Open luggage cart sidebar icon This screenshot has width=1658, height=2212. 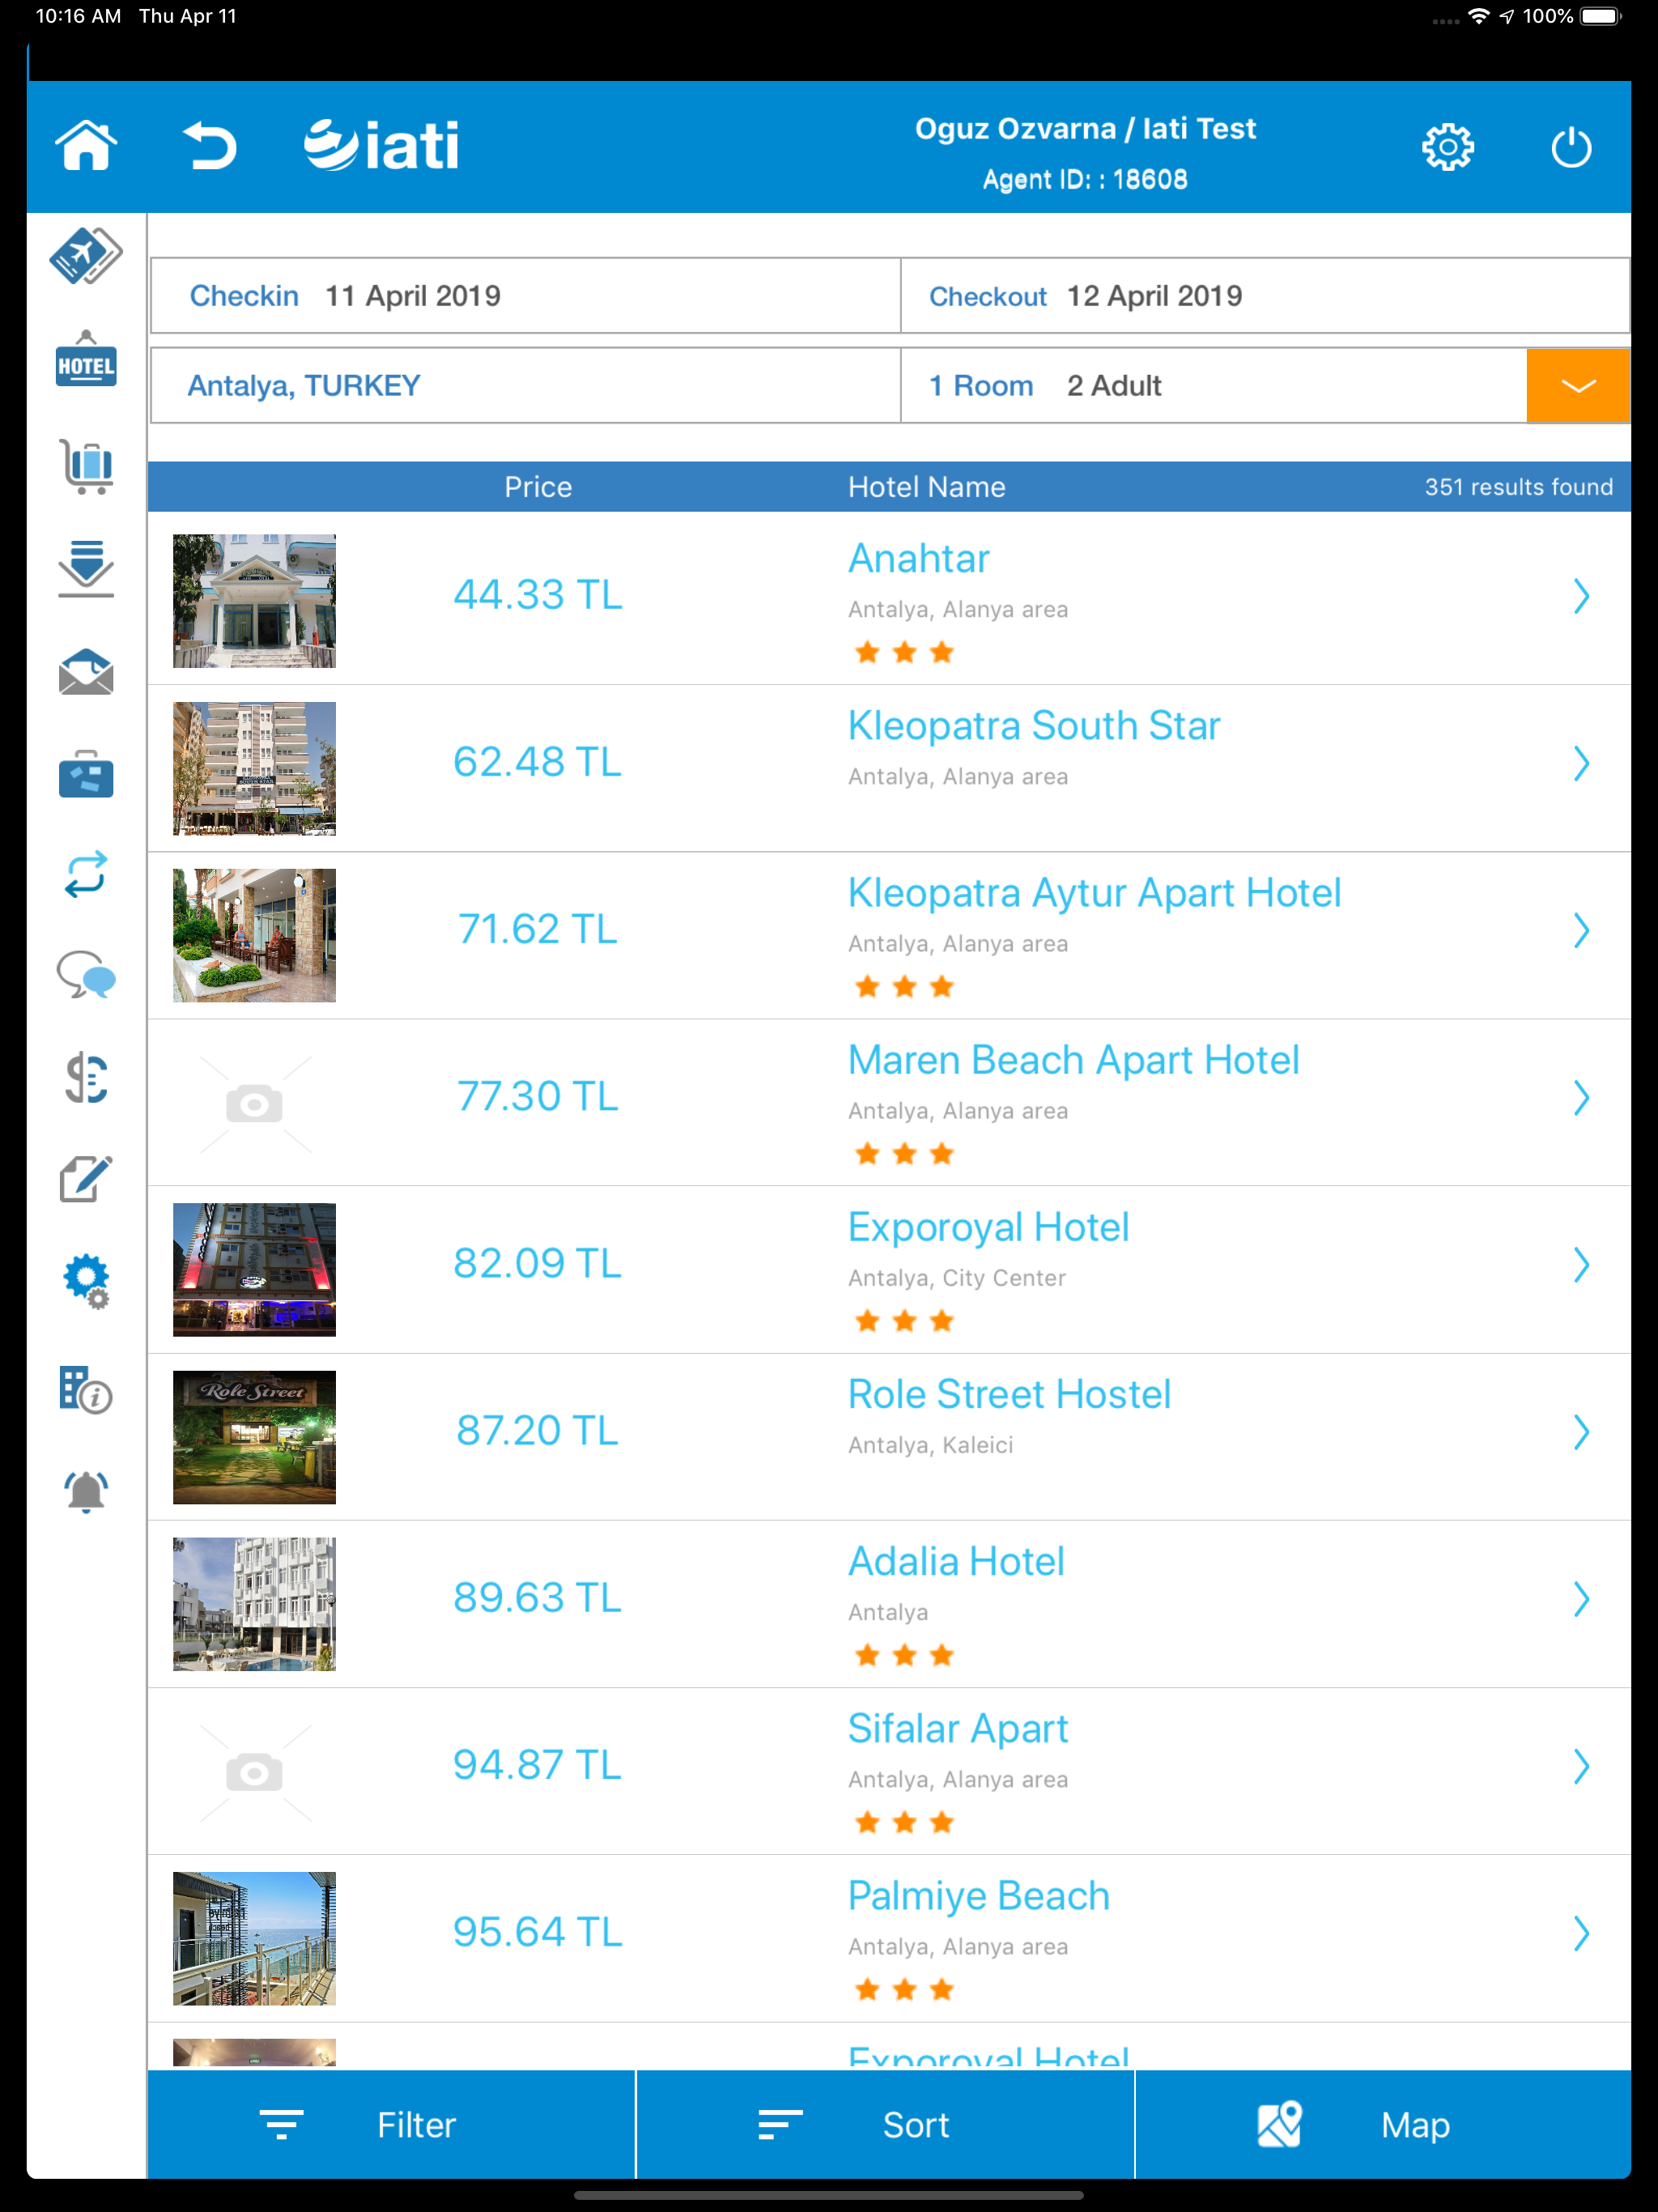coord(86,466)
